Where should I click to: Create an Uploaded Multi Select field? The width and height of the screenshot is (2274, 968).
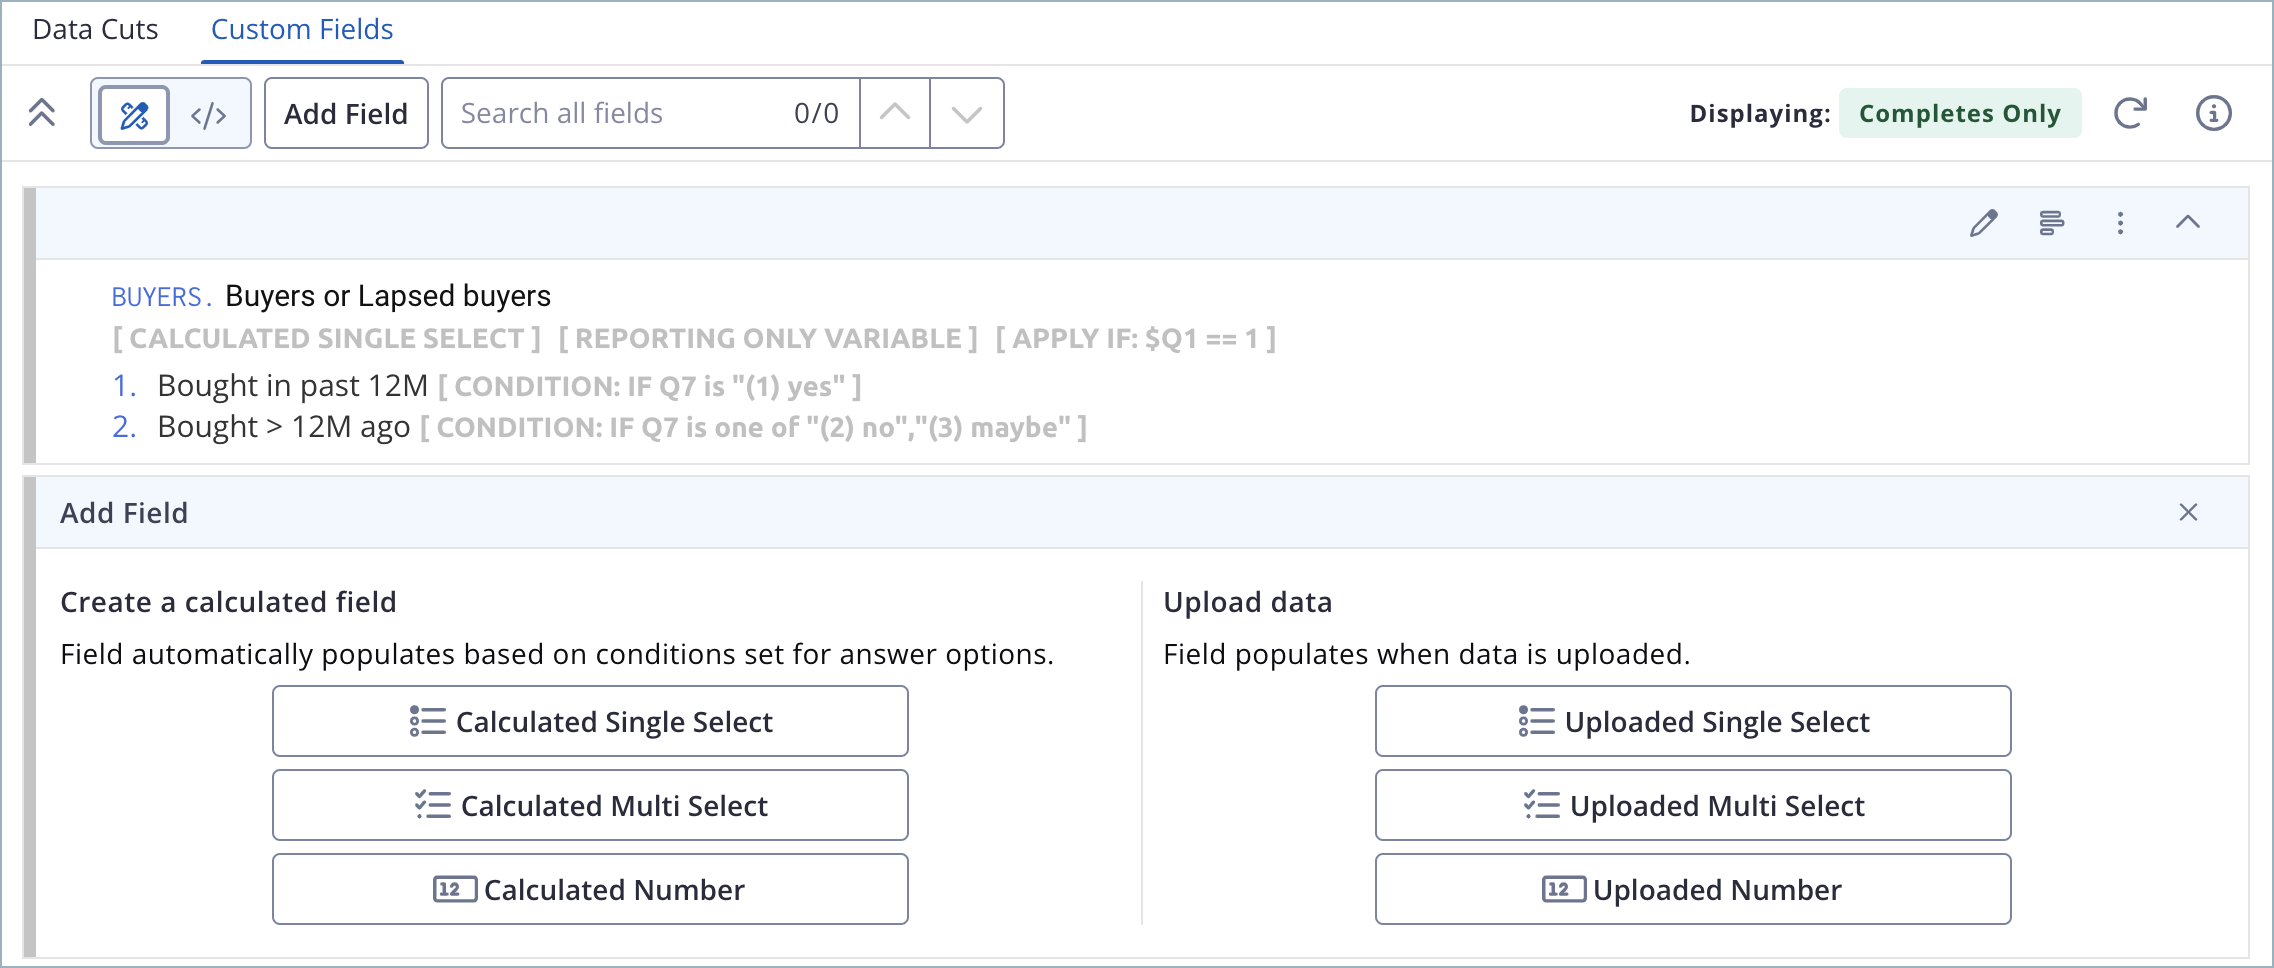(1692, 805)
